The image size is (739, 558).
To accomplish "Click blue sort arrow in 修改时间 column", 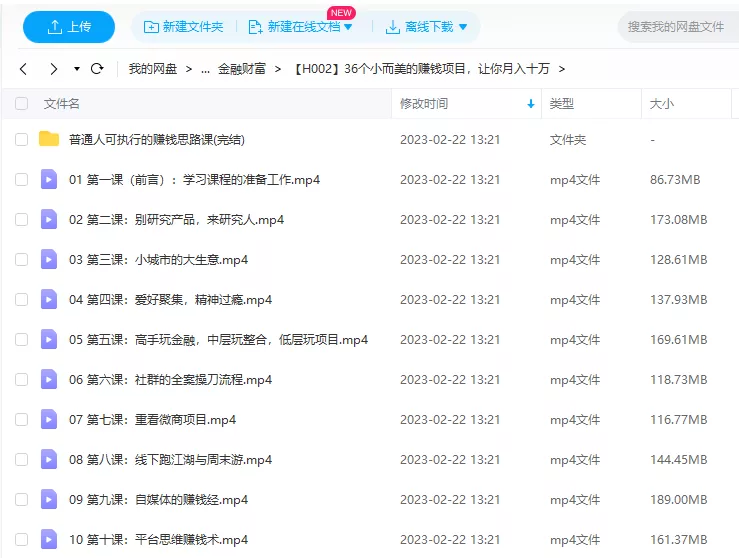I will pos(530,104).
